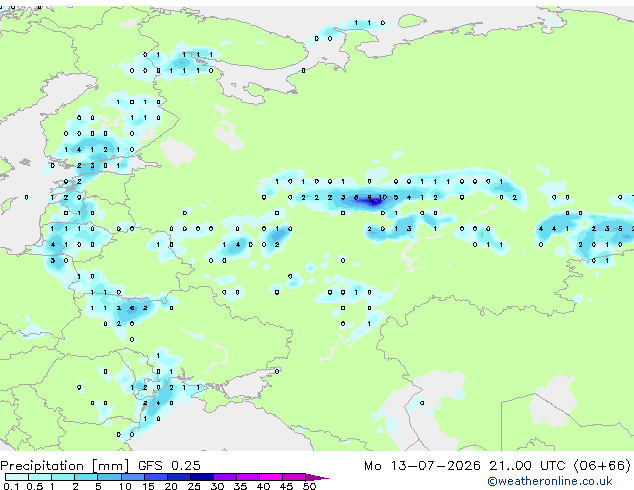Select the legend swatch between 0.5 and 1
This screenshot has height=490, width=634.
(40, 477)
